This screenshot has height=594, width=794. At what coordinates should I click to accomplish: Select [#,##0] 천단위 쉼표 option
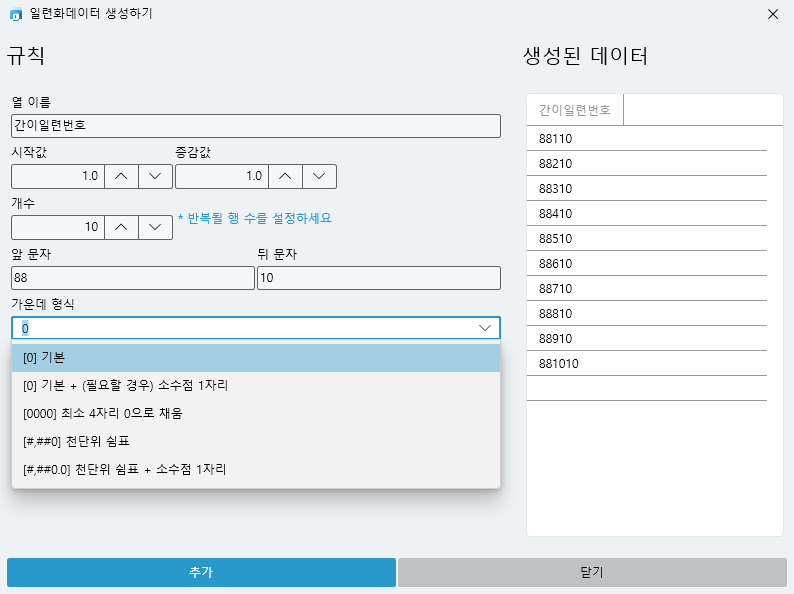click(256, 442)
